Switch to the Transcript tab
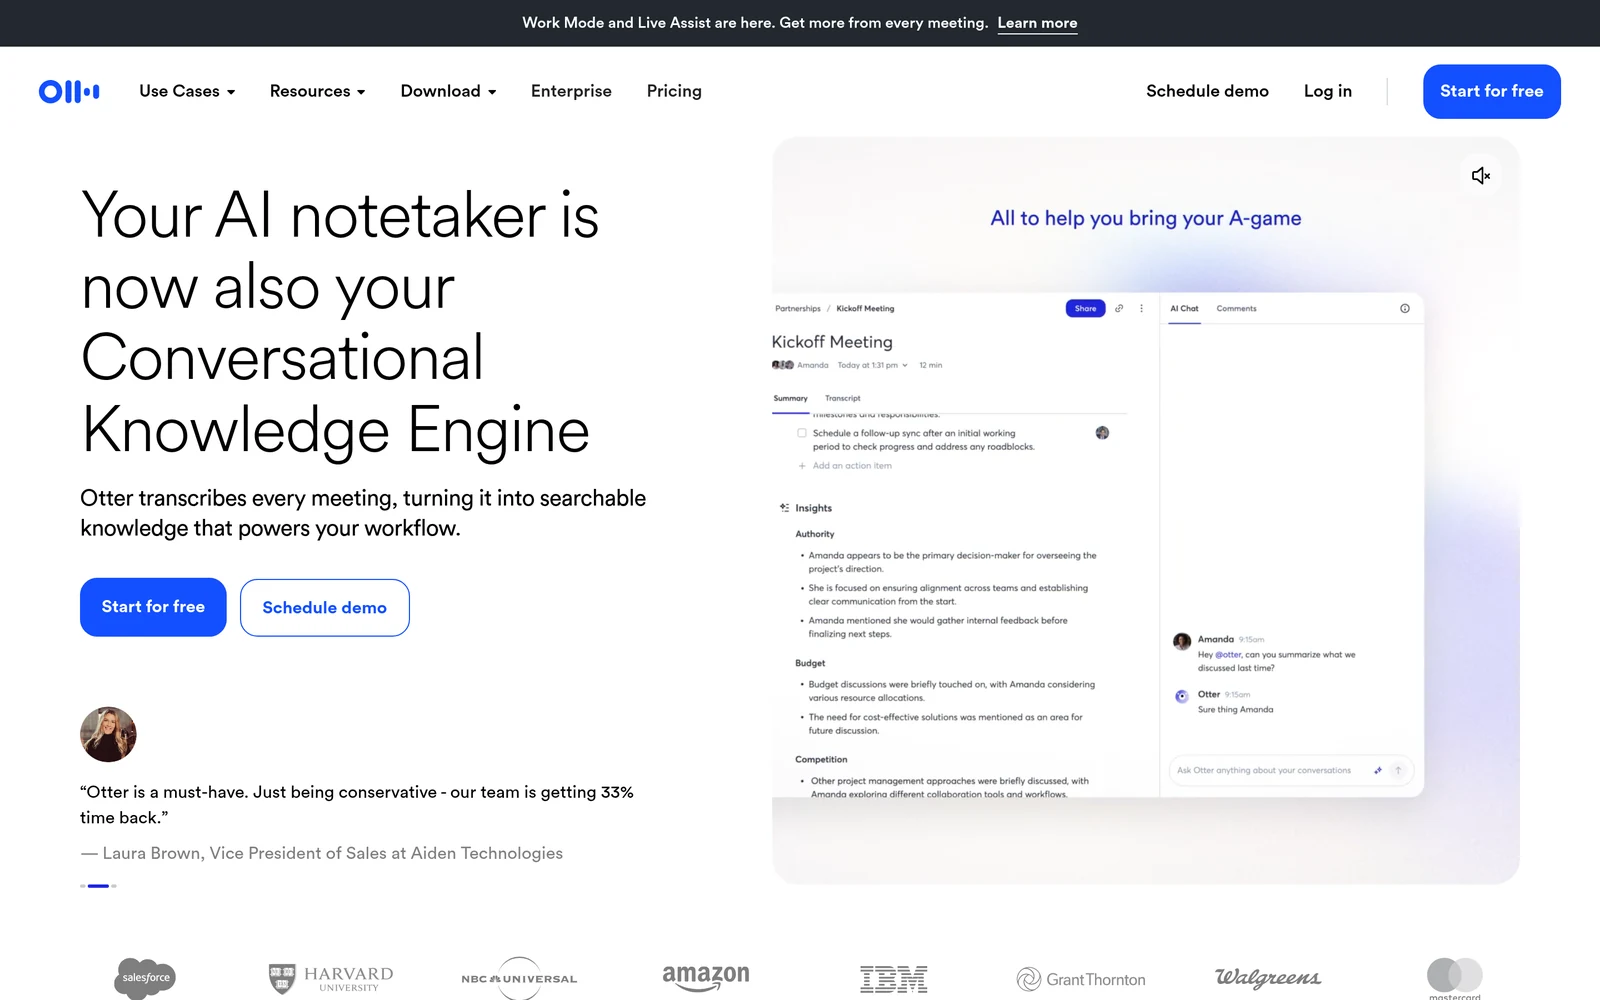This screenshot has height=1000, width=1600. [842, 398]
